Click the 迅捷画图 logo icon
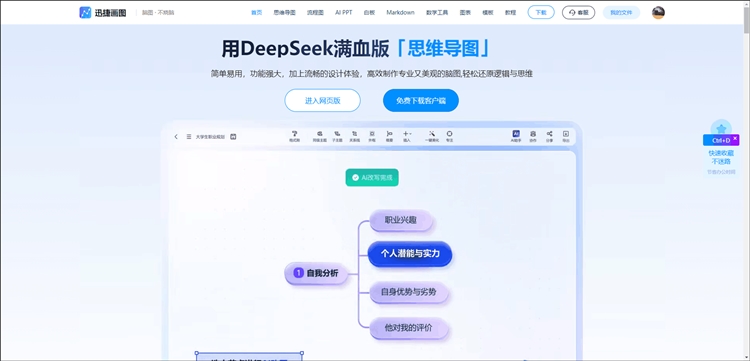Screen dimensions: 750x361 (85, 13)
